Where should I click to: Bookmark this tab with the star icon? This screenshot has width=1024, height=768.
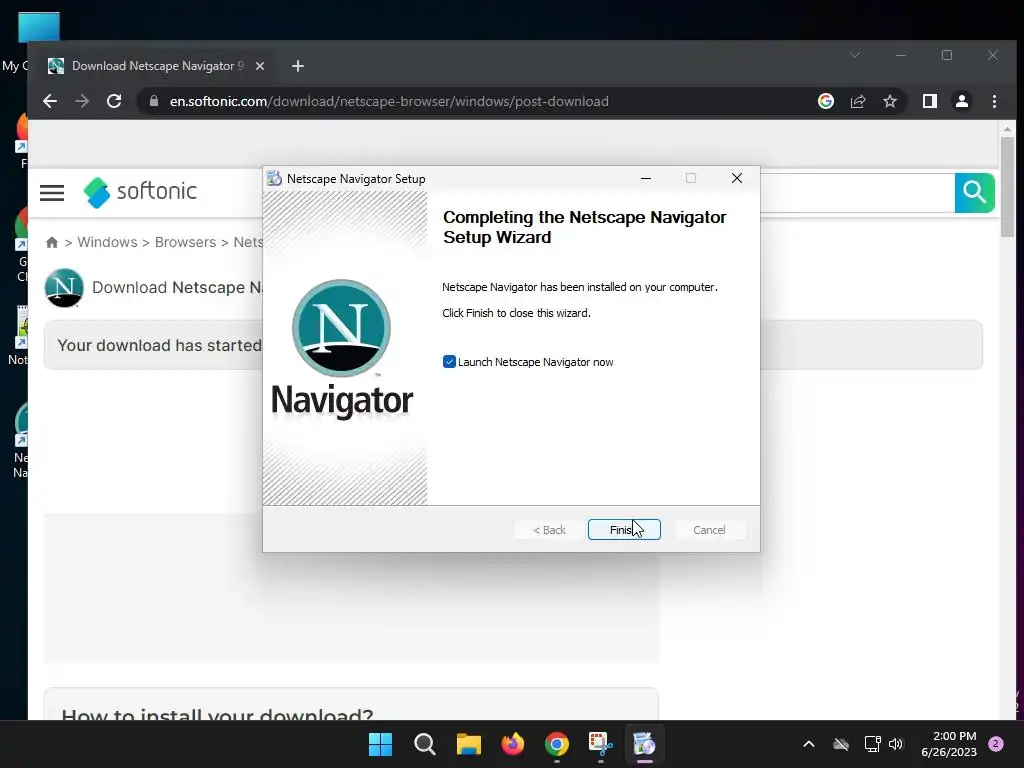[890, 101]
